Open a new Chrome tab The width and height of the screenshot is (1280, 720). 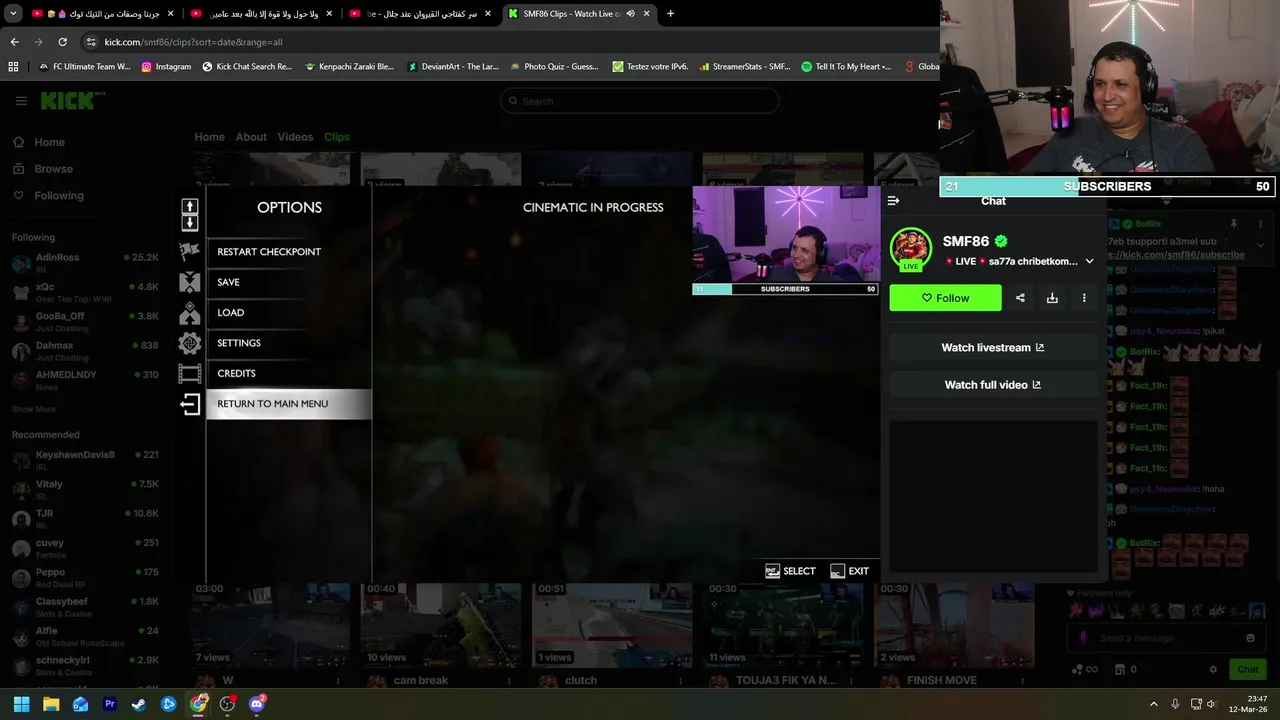670,14
